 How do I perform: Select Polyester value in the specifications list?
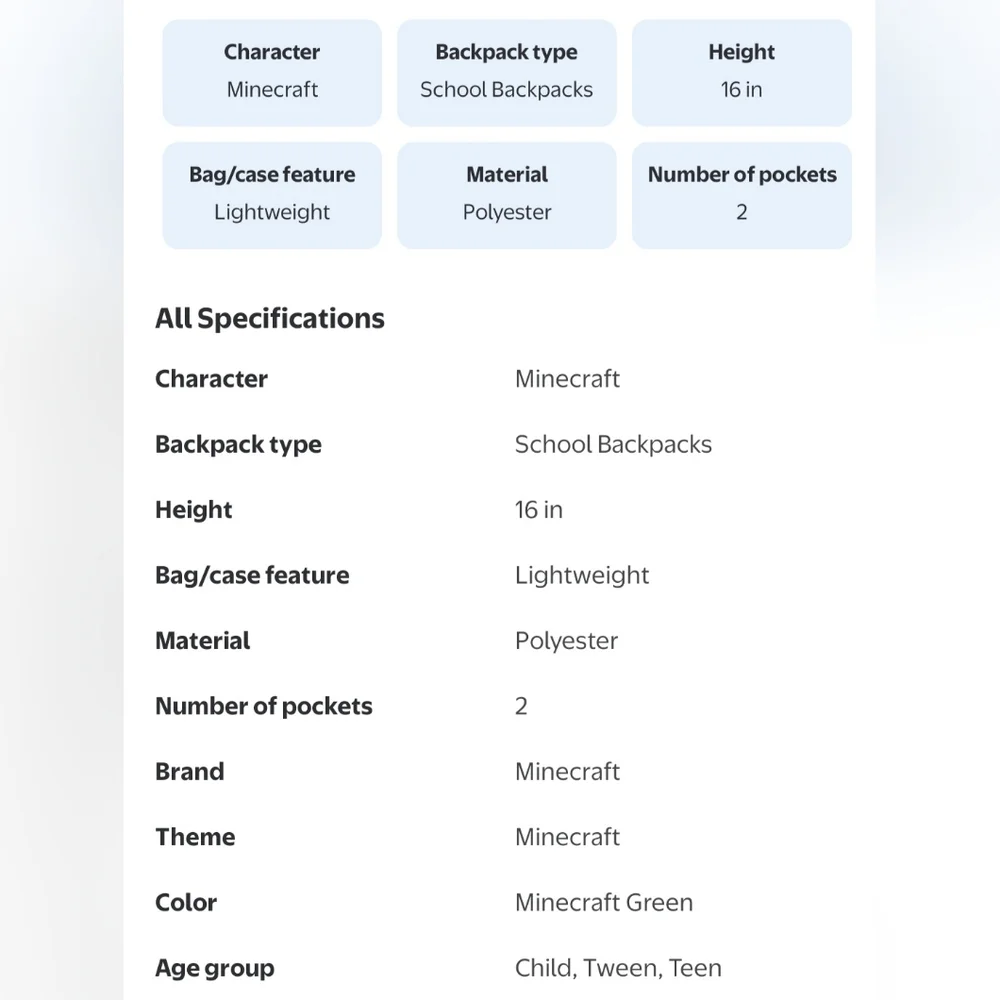(566, 641)
